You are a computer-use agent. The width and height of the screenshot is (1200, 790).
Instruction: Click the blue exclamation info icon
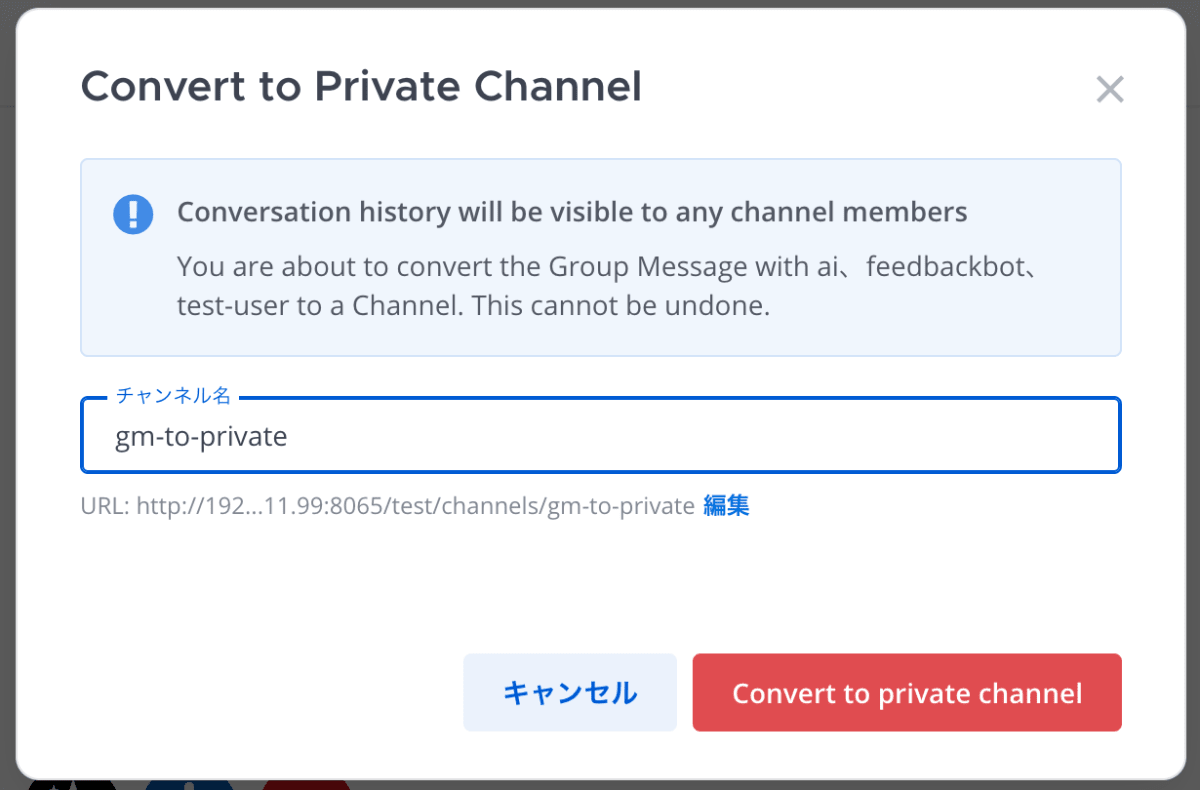tap(133, 214)
